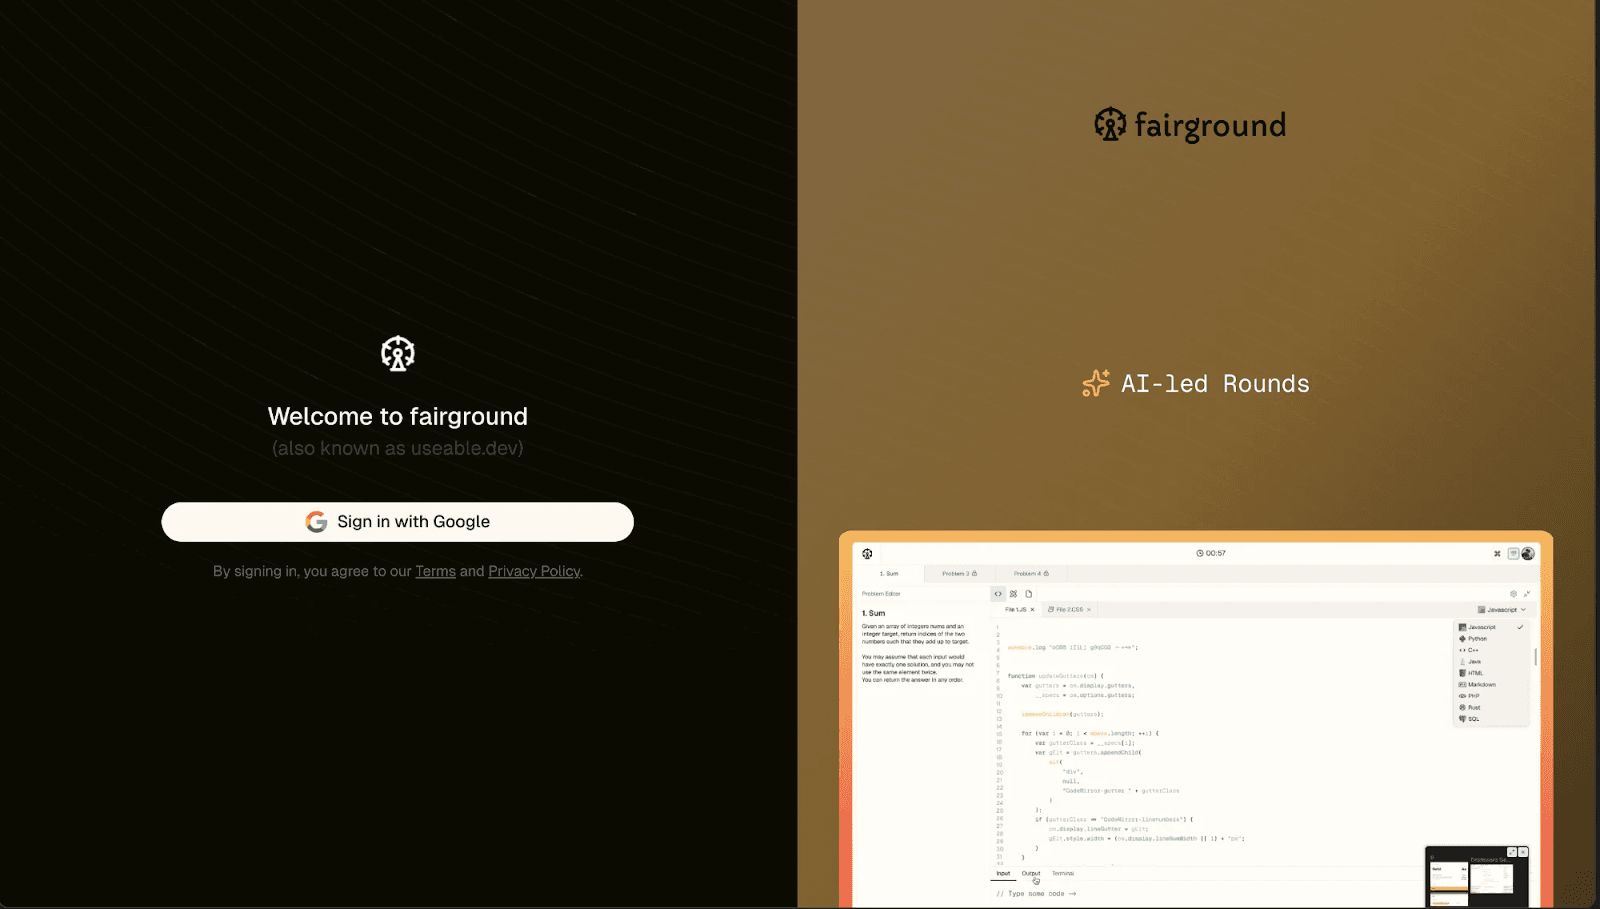The width and height of the screenshot is (1600, 909).
Task: Select the Sign in with Google button
Action: [398, 521]
